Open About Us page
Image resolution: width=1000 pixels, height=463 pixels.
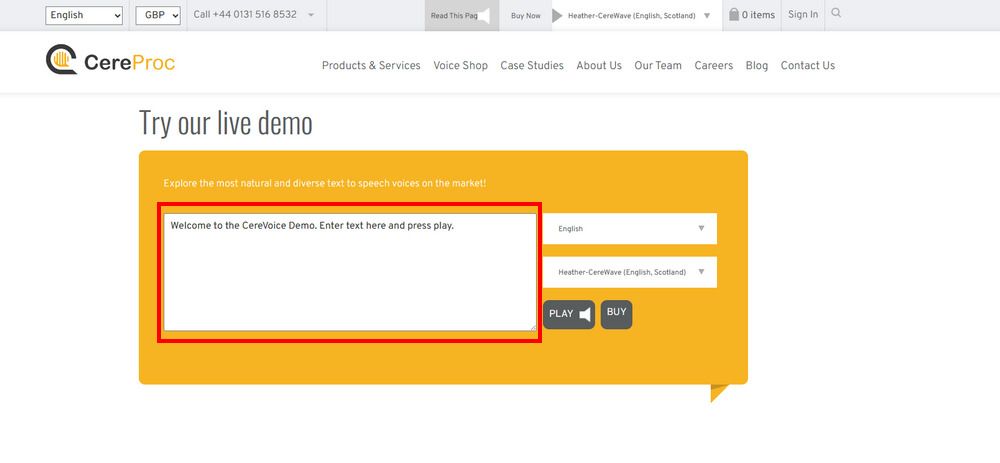[599, 65]
